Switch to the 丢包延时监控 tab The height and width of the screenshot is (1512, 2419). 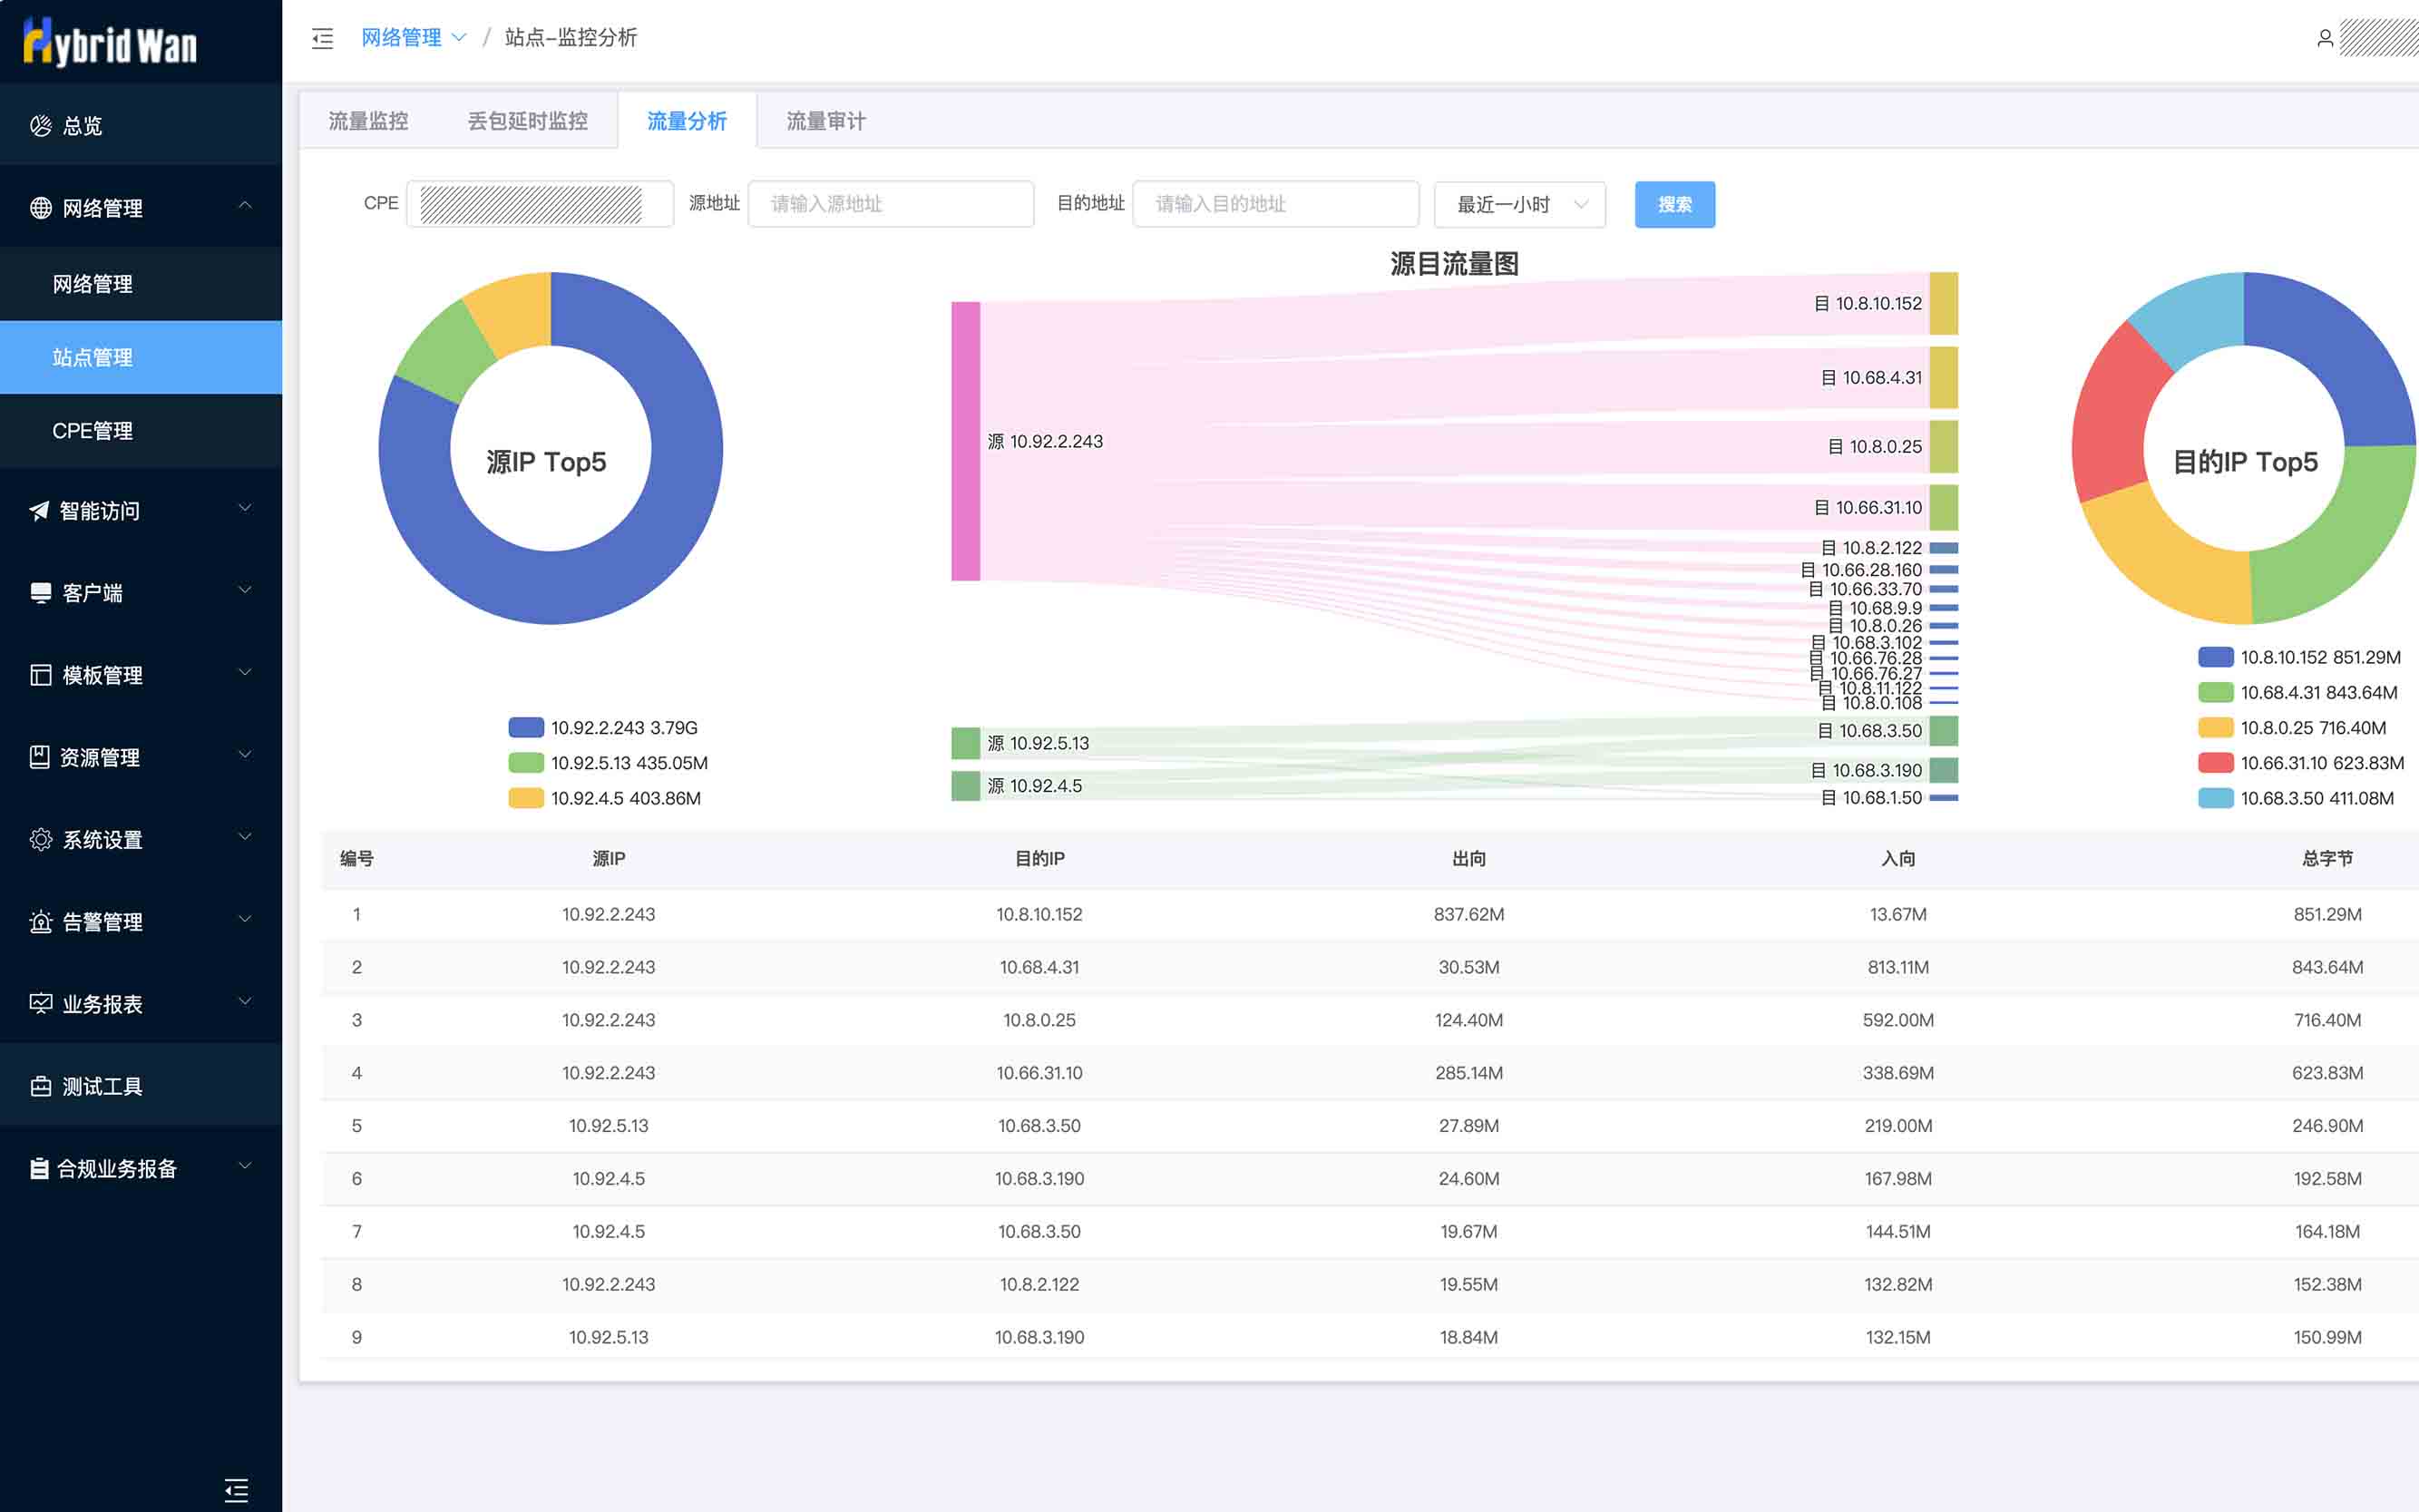tap(527, 121)
